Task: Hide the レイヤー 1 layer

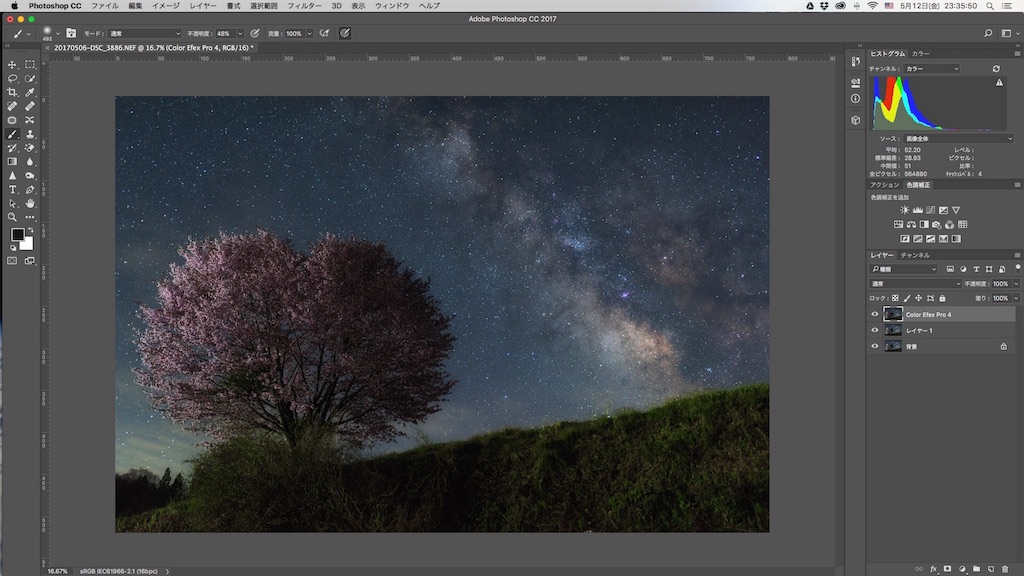Action: point(875,330)
